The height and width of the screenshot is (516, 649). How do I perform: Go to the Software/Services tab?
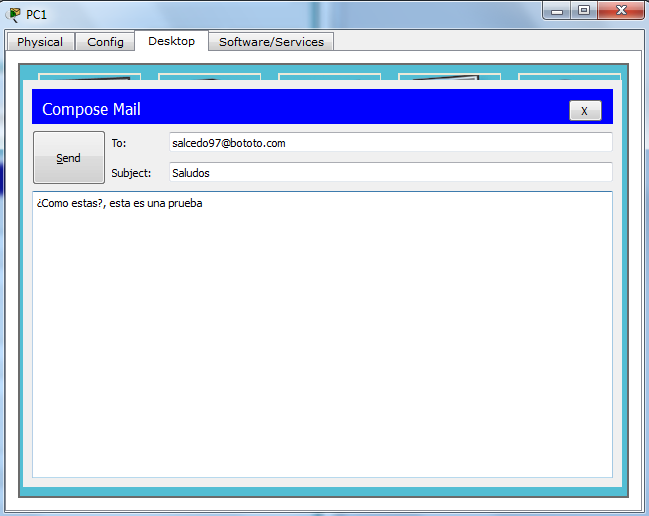pos(271,42)
